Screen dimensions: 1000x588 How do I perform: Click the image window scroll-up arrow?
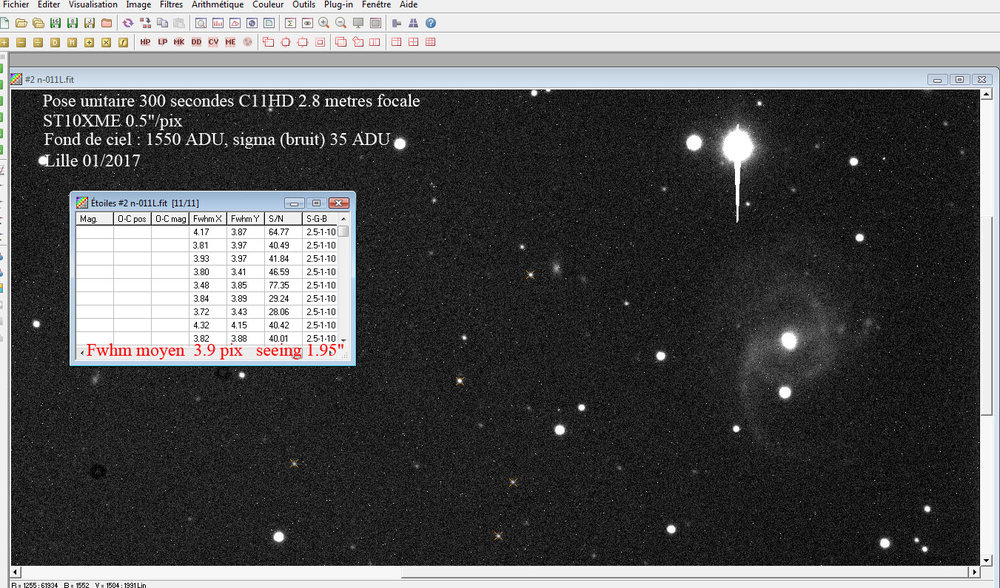click(x=987, y=94)
